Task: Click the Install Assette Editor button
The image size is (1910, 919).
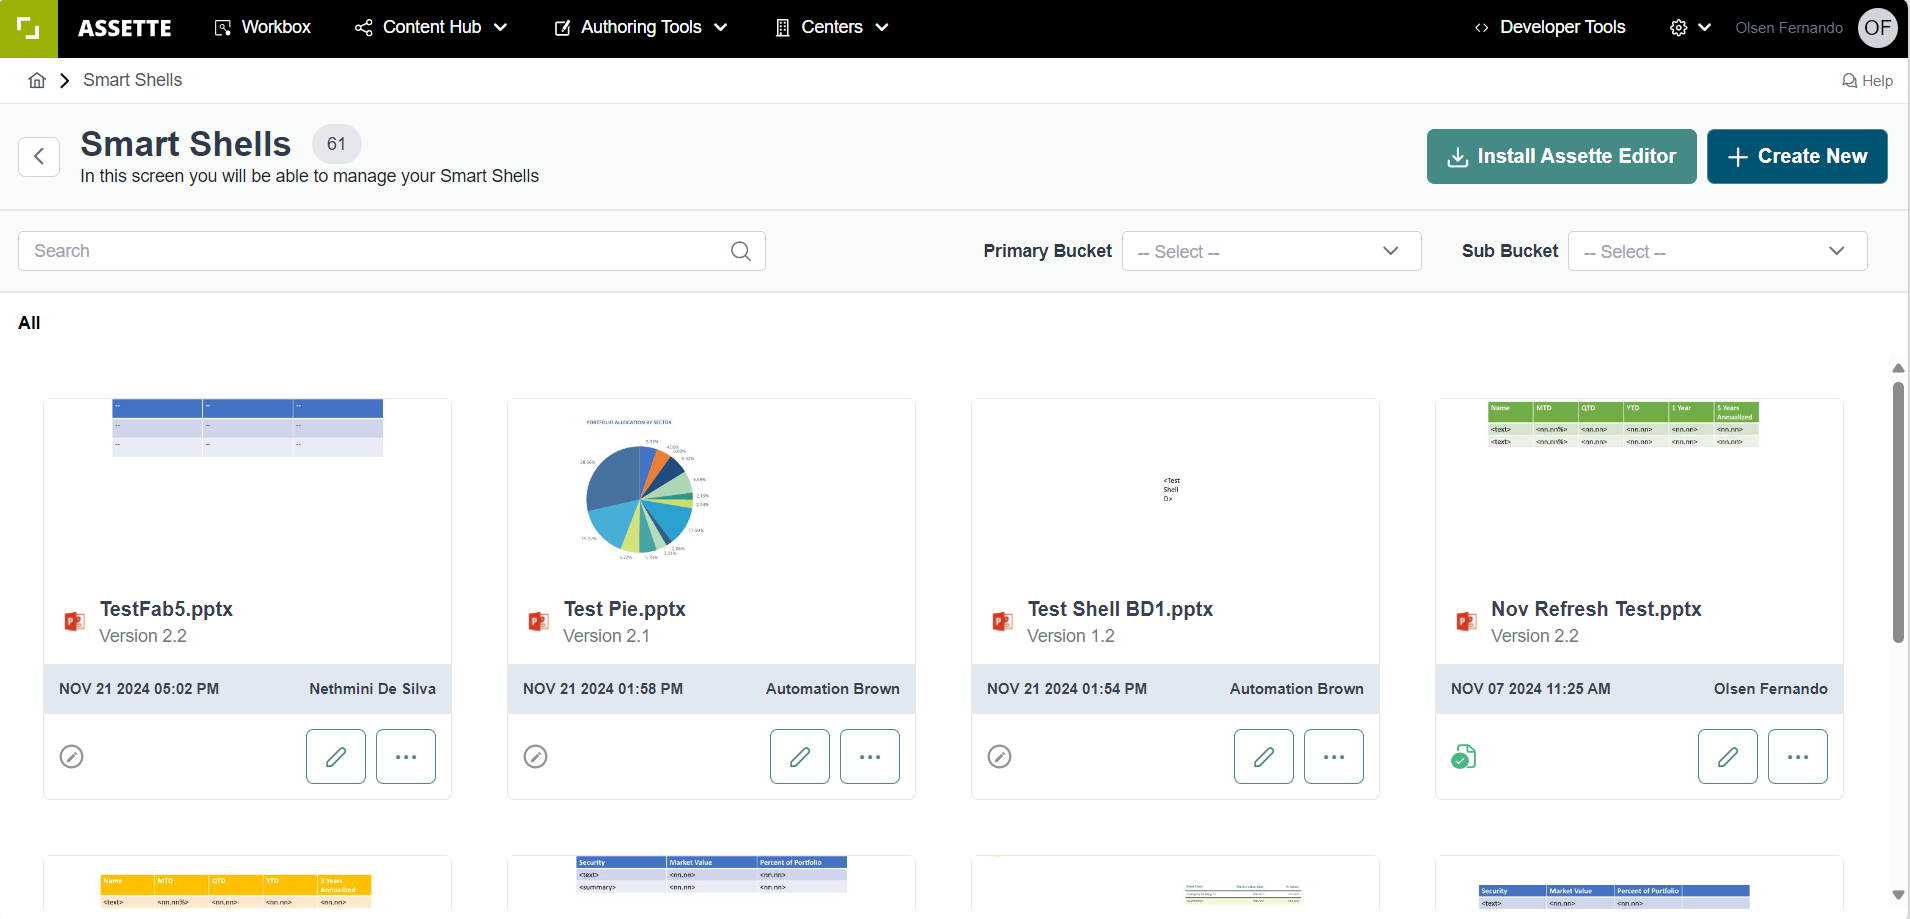Action: pos(1561,156)
